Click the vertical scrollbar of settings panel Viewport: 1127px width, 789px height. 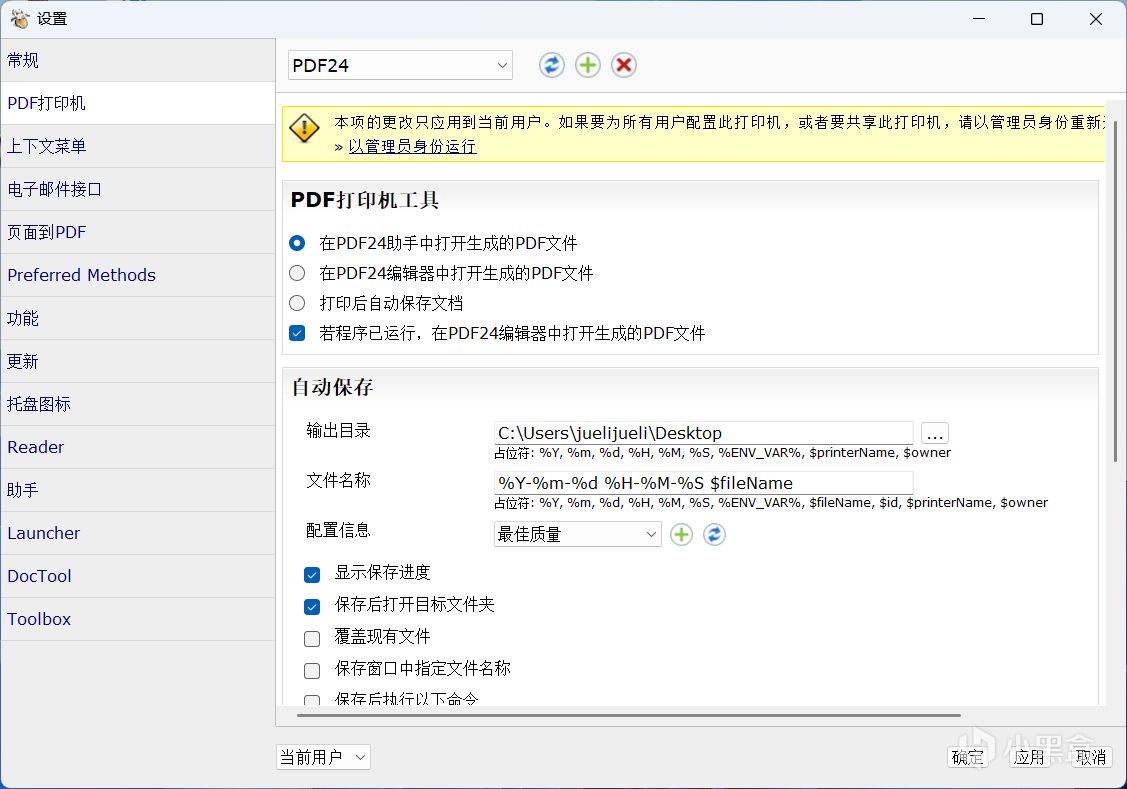coord(1116,292)
